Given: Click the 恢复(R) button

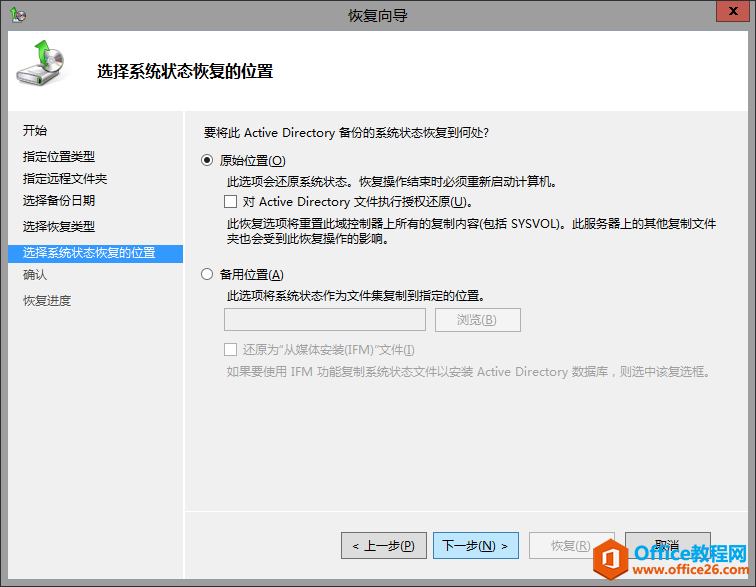Looking at the screenshot, I should point(571,546).
